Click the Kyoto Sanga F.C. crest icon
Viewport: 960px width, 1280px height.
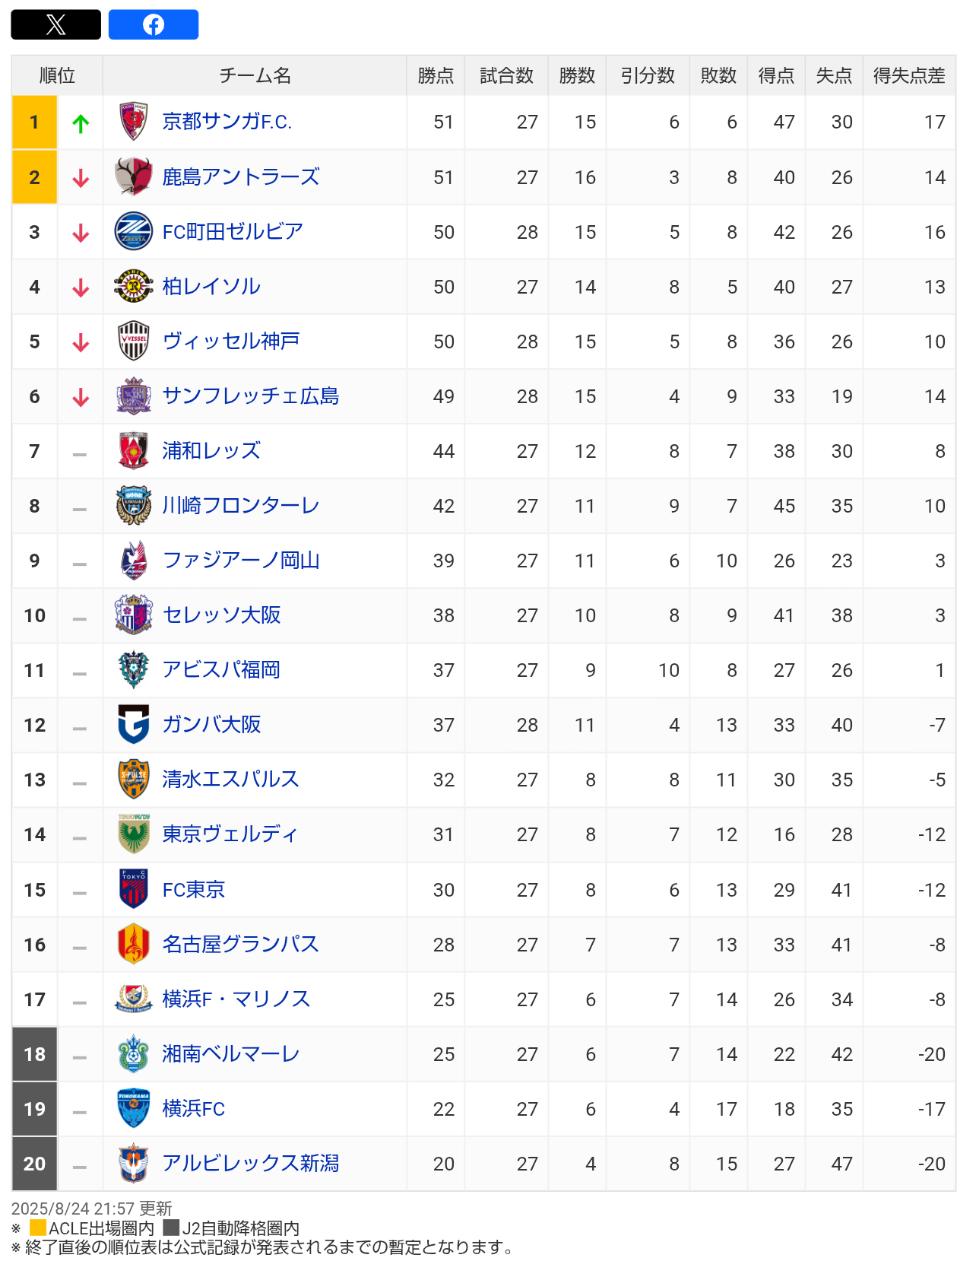pyautogui.click(x=133, y=122)
